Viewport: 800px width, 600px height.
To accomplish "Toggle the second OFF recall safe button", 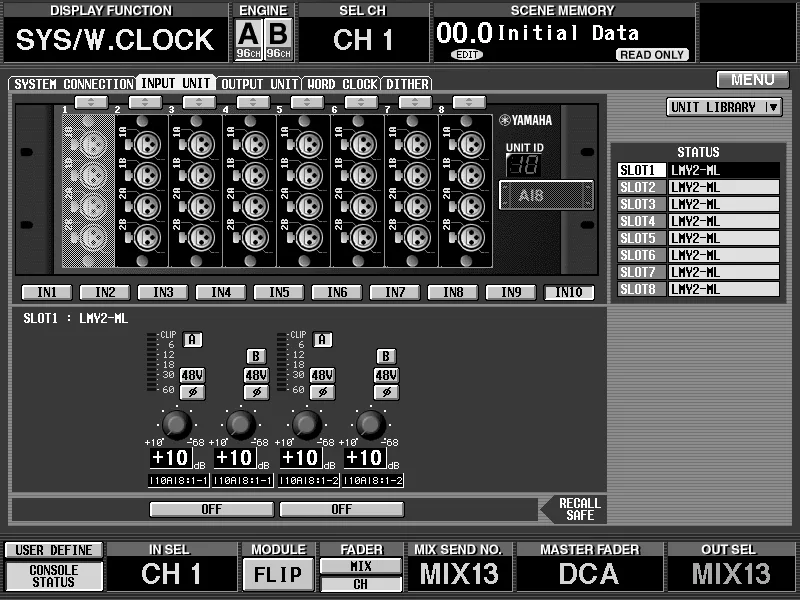I will (x=342, y=509).
